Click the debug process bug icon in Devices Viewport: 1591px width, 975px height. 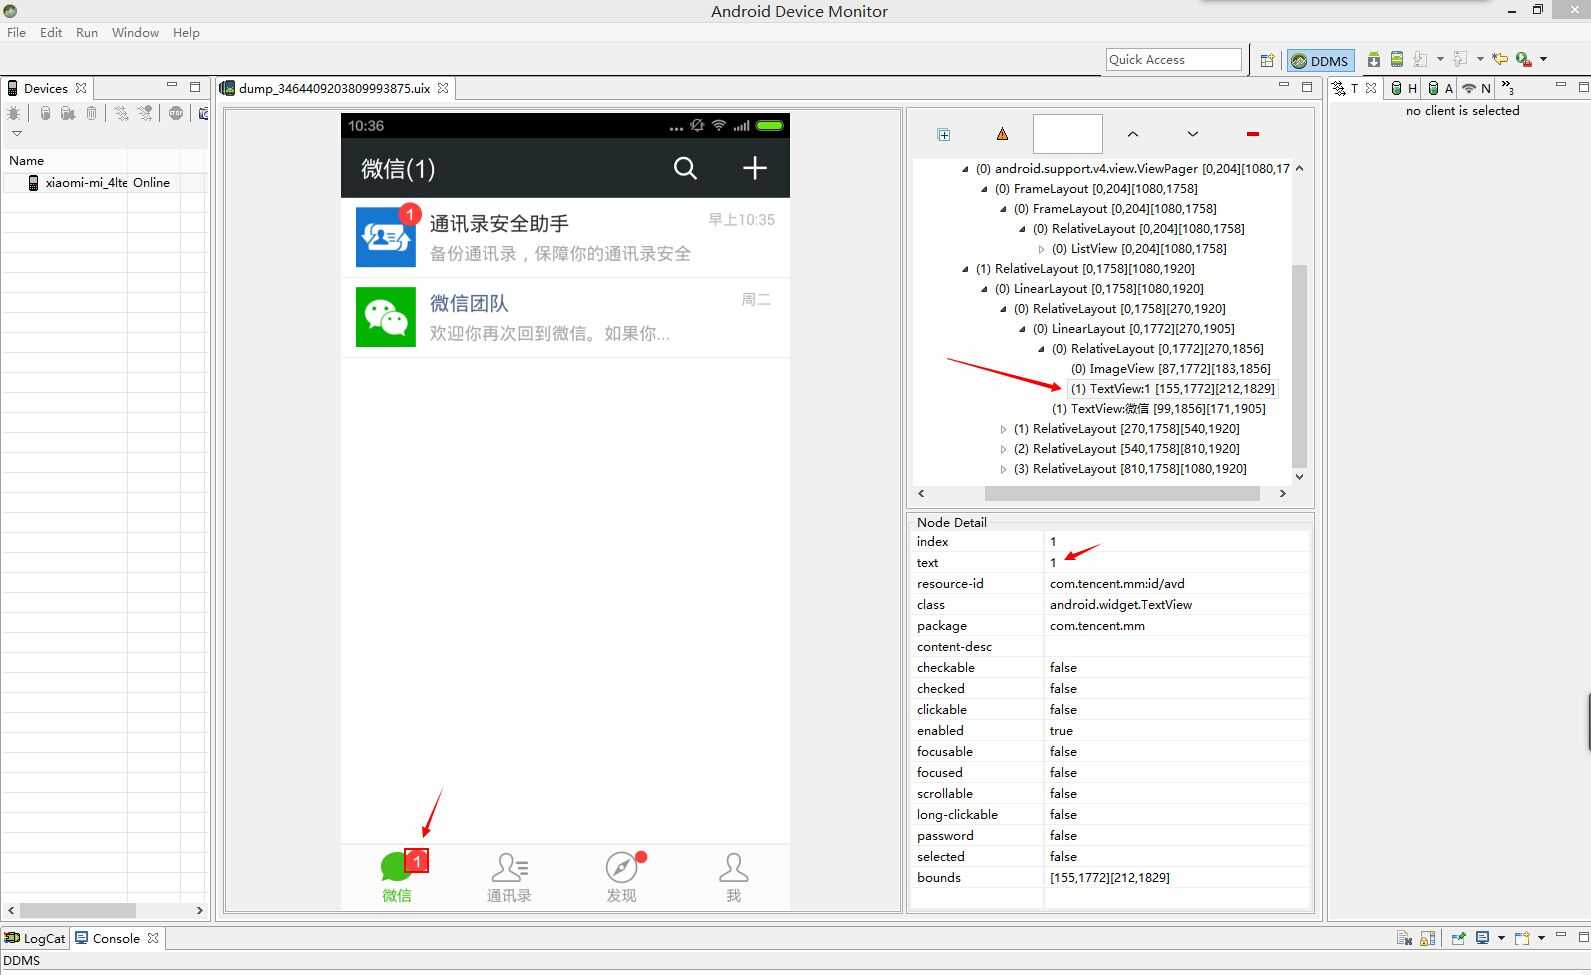[x=14, y=113]
